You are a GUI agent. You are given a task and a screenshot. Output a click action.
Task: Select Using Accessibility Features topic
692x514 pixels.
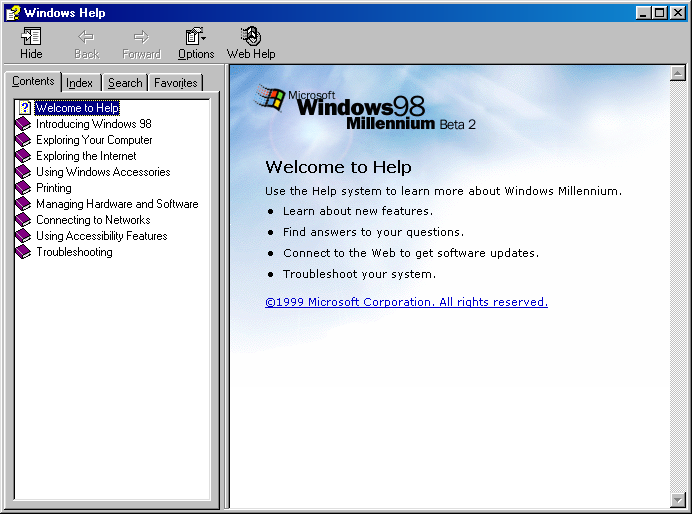tap(101, 236)
